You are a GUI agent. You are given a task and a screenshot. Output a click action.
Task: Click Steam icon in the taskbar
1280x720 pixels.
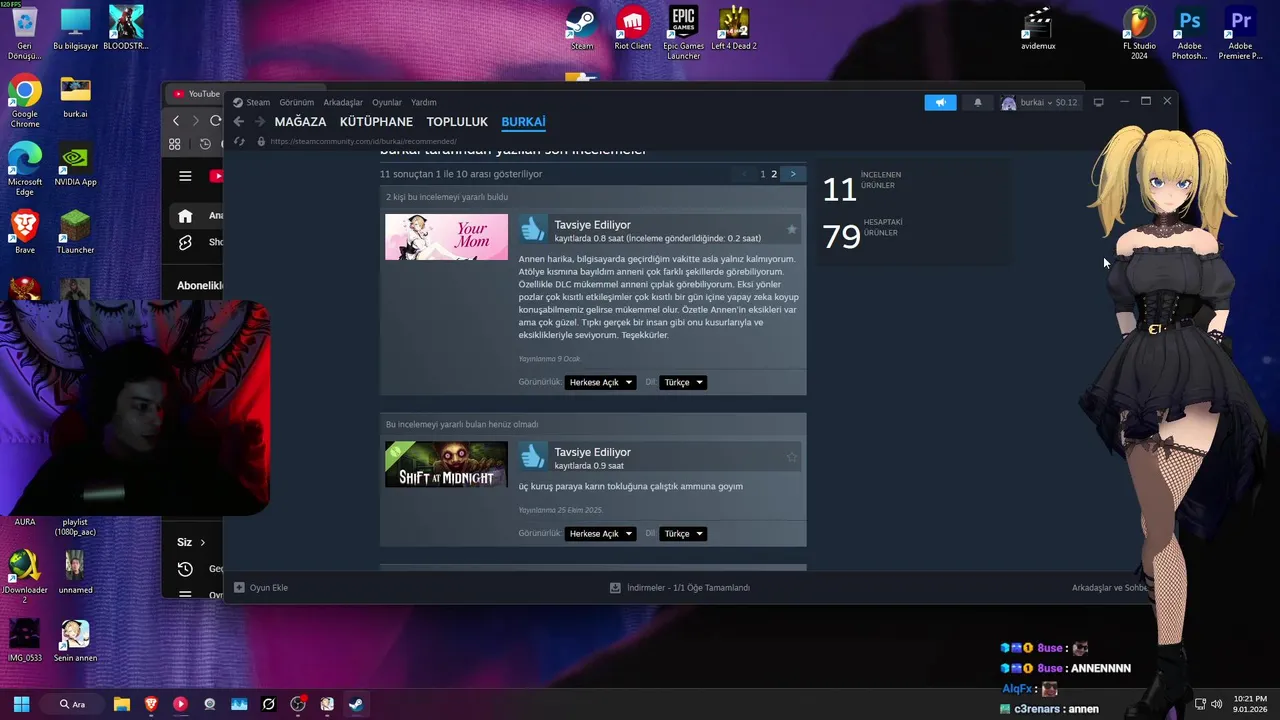356,704
